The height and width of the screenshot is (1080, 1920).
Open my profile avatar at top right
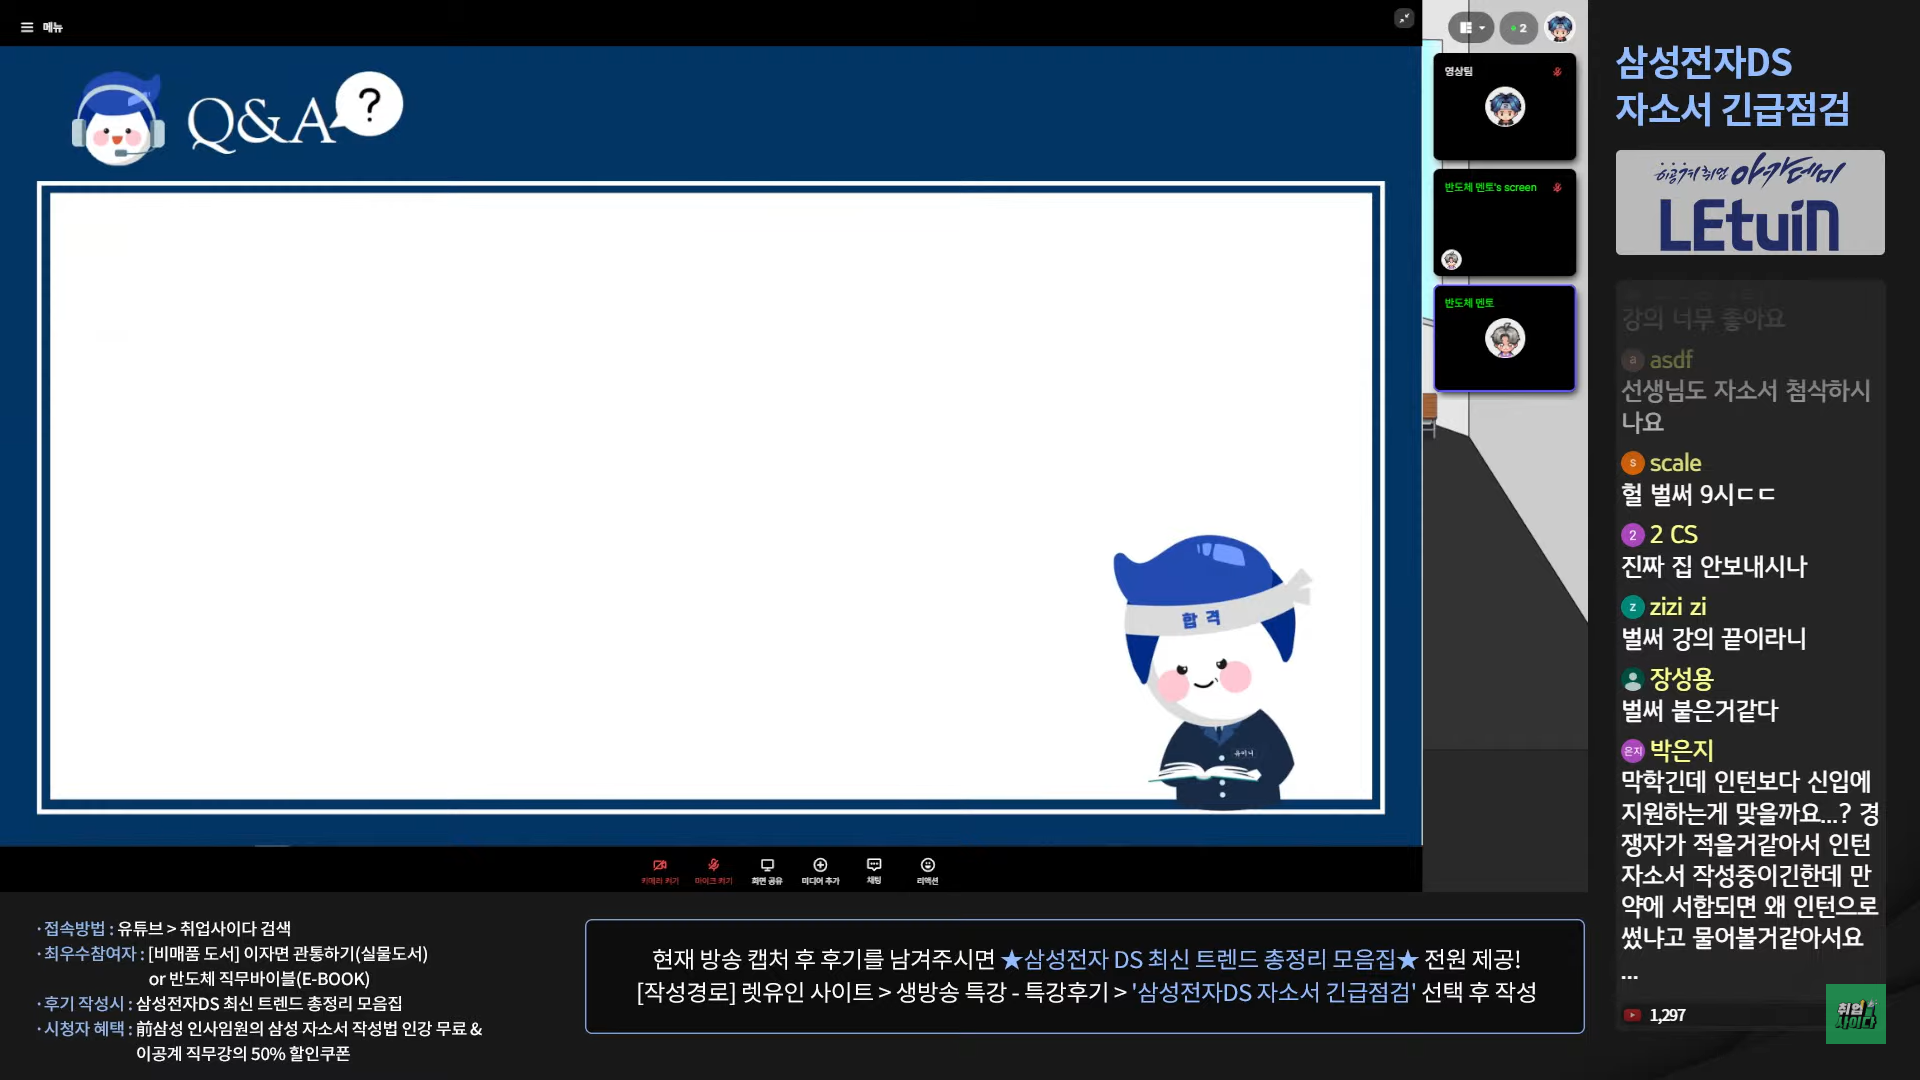coord(1559,27)
